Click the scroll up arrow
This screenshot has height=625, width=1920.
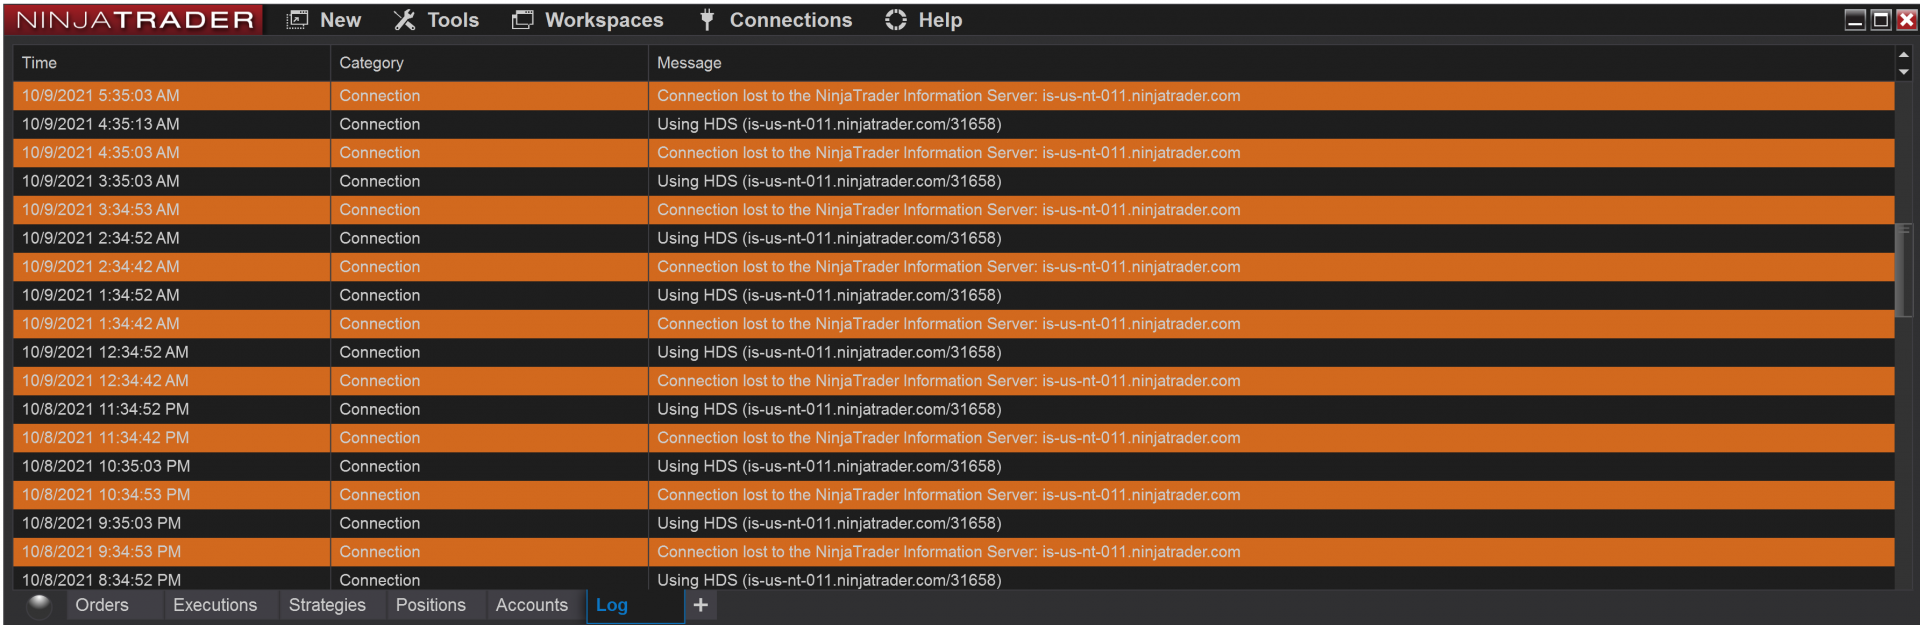tap(1904, 55)
